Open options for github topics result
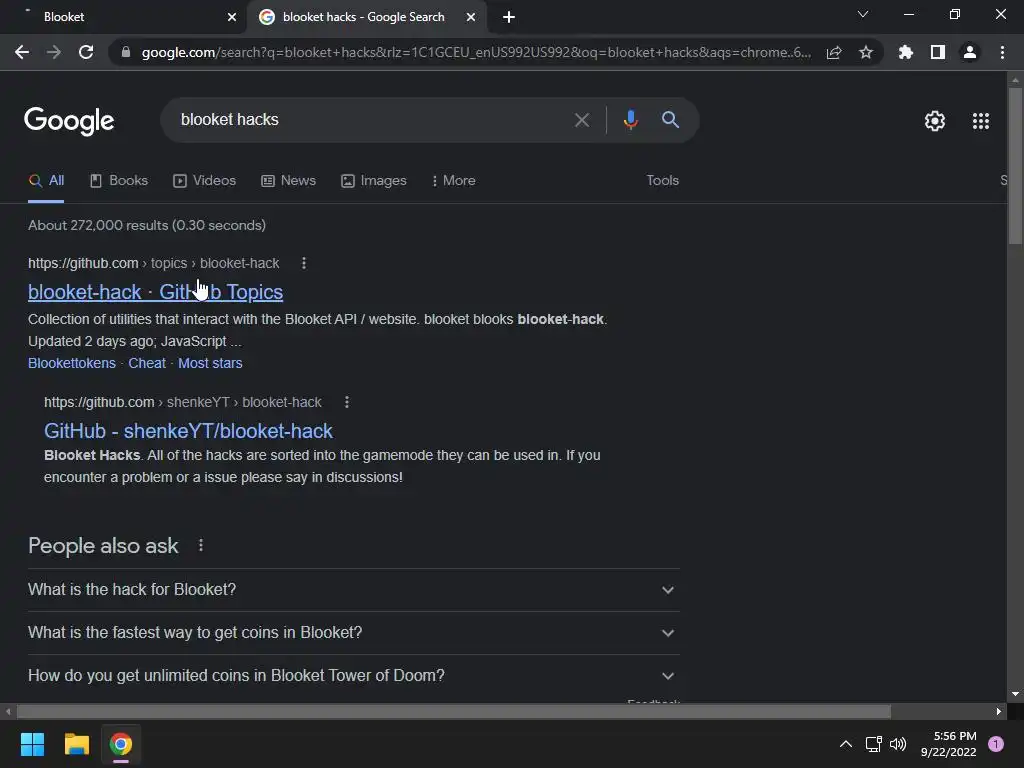Viewport: 1024px width, 768px height. 304,263
